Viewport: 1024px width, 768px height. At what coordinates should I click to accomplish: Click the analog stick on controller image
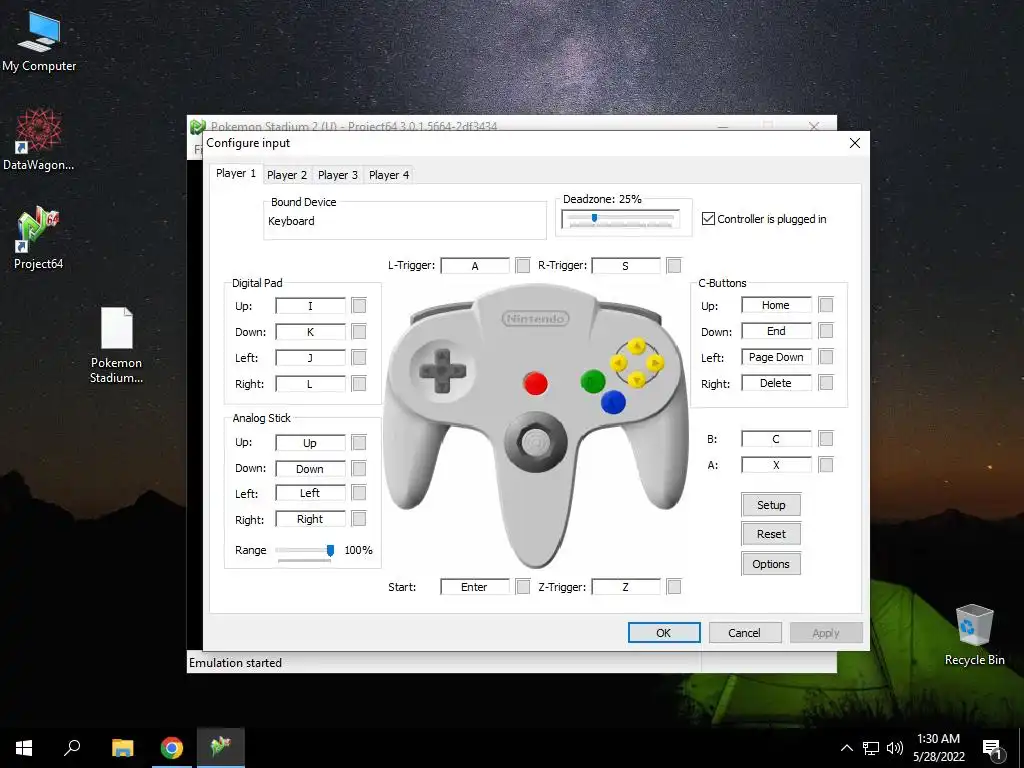point(536,442)
